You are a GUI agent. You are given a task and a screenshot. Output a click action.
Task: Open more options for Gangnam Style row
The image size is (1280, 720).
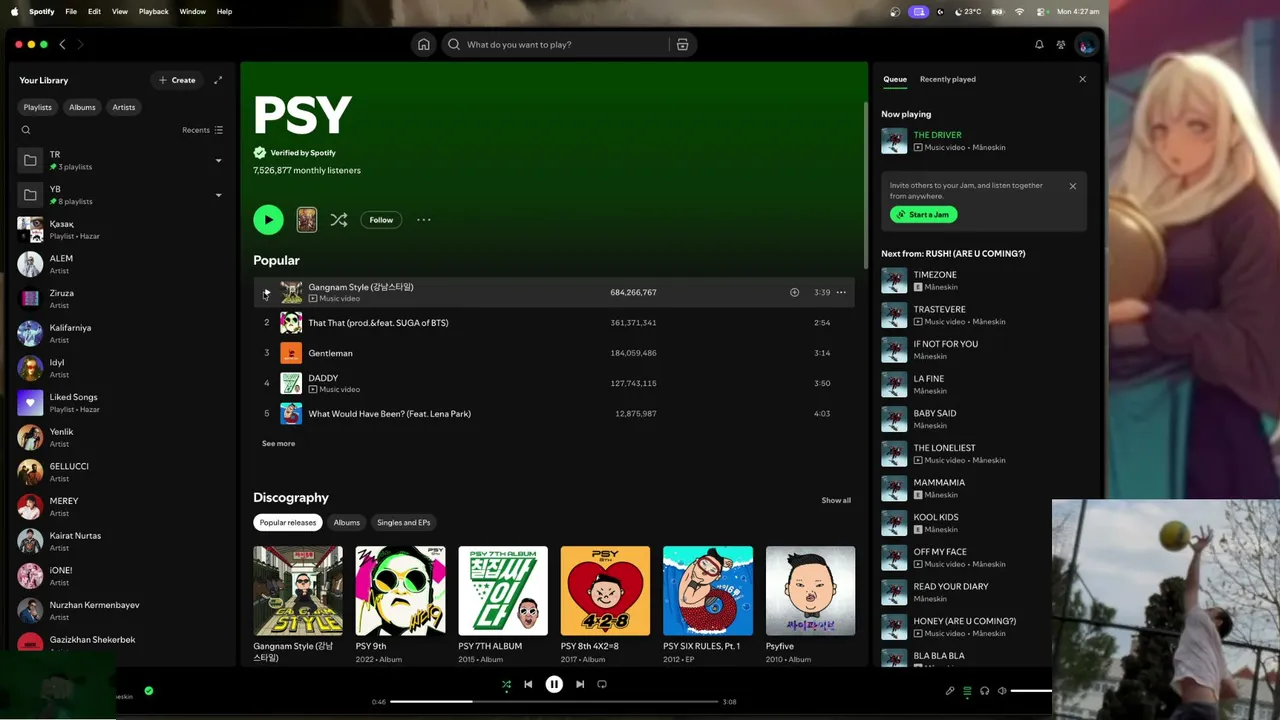click(841, 292)
